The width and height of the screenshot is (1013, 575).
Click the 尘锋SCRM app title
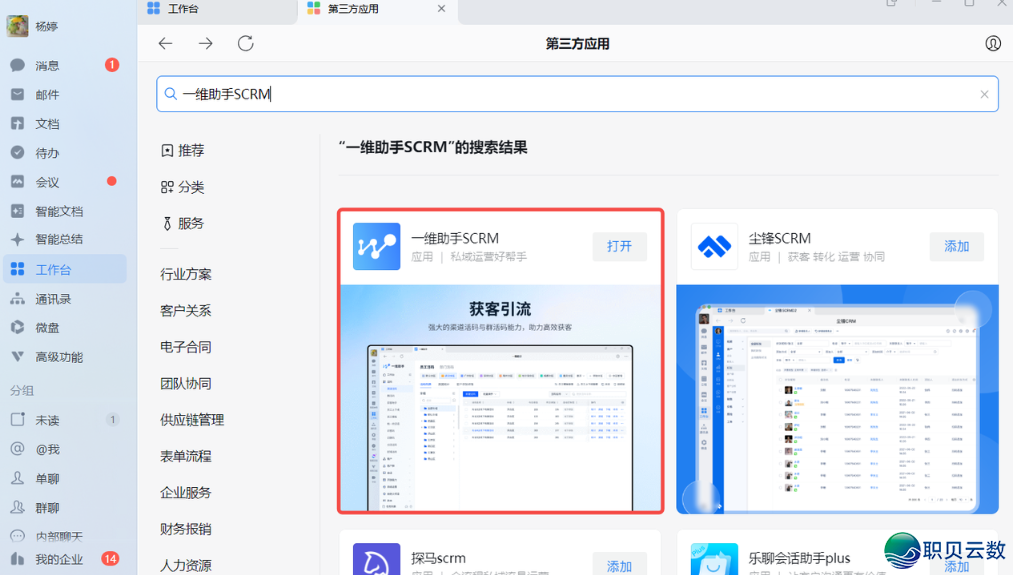point(780,238)
